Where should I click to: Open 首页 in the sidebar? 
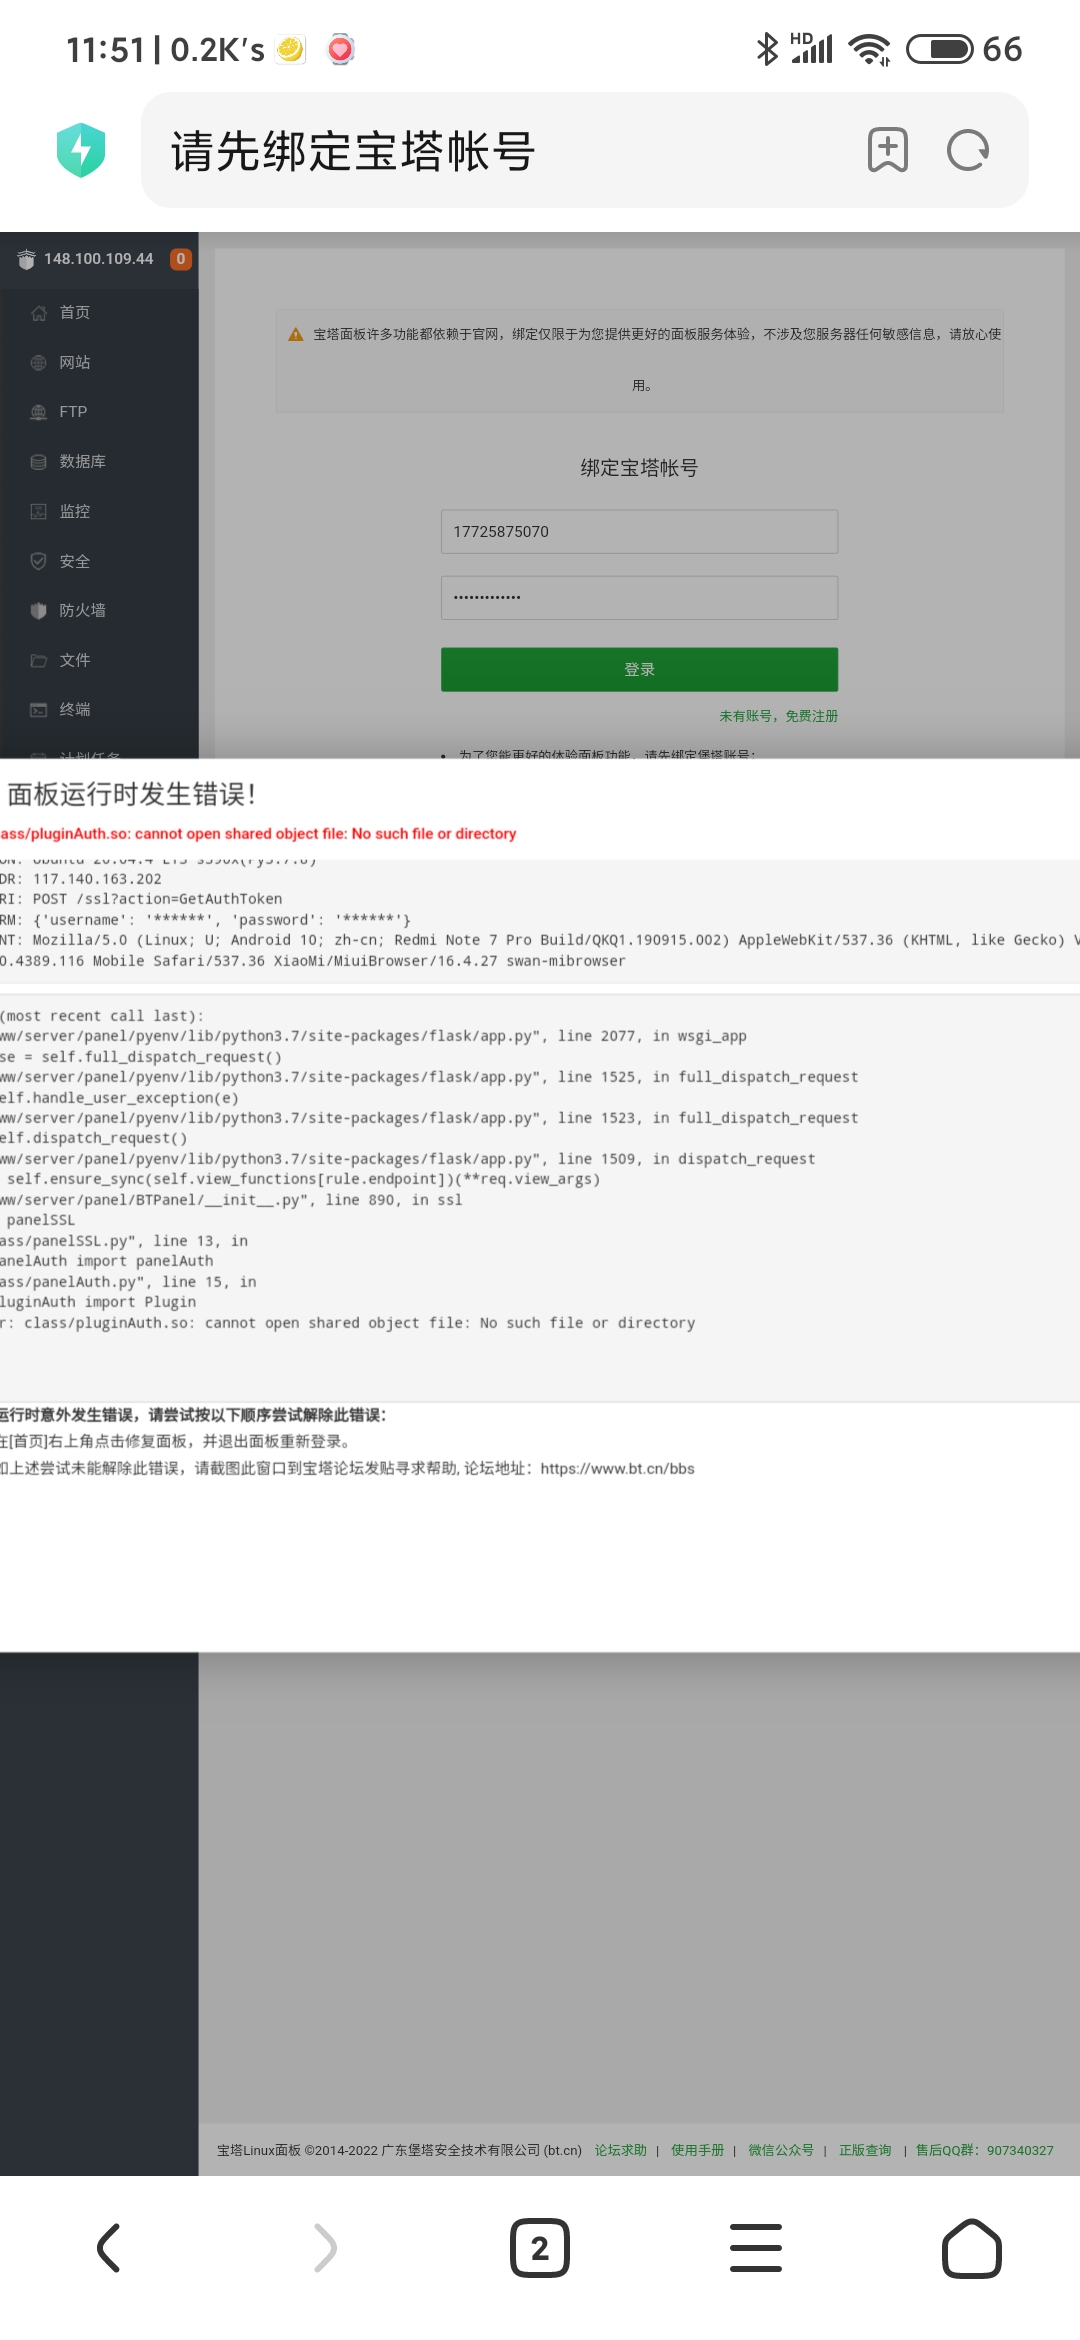click(75, 312)
